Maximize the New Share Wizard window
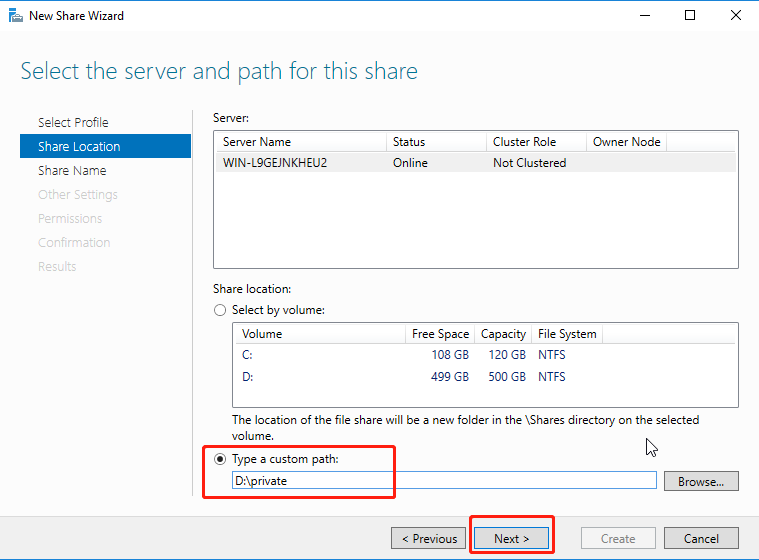This screenshot has height=560, width=759. [690, 16]
